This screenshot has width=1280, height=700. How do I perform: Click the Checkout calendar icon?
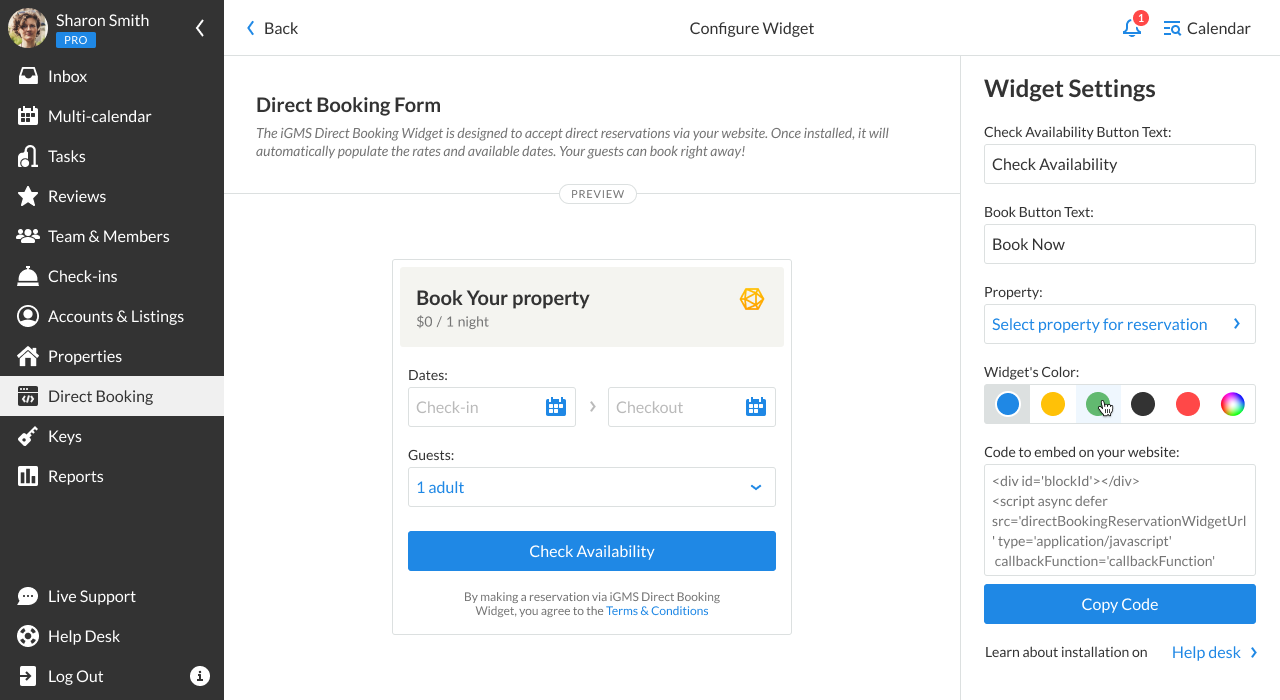[756, 407]
